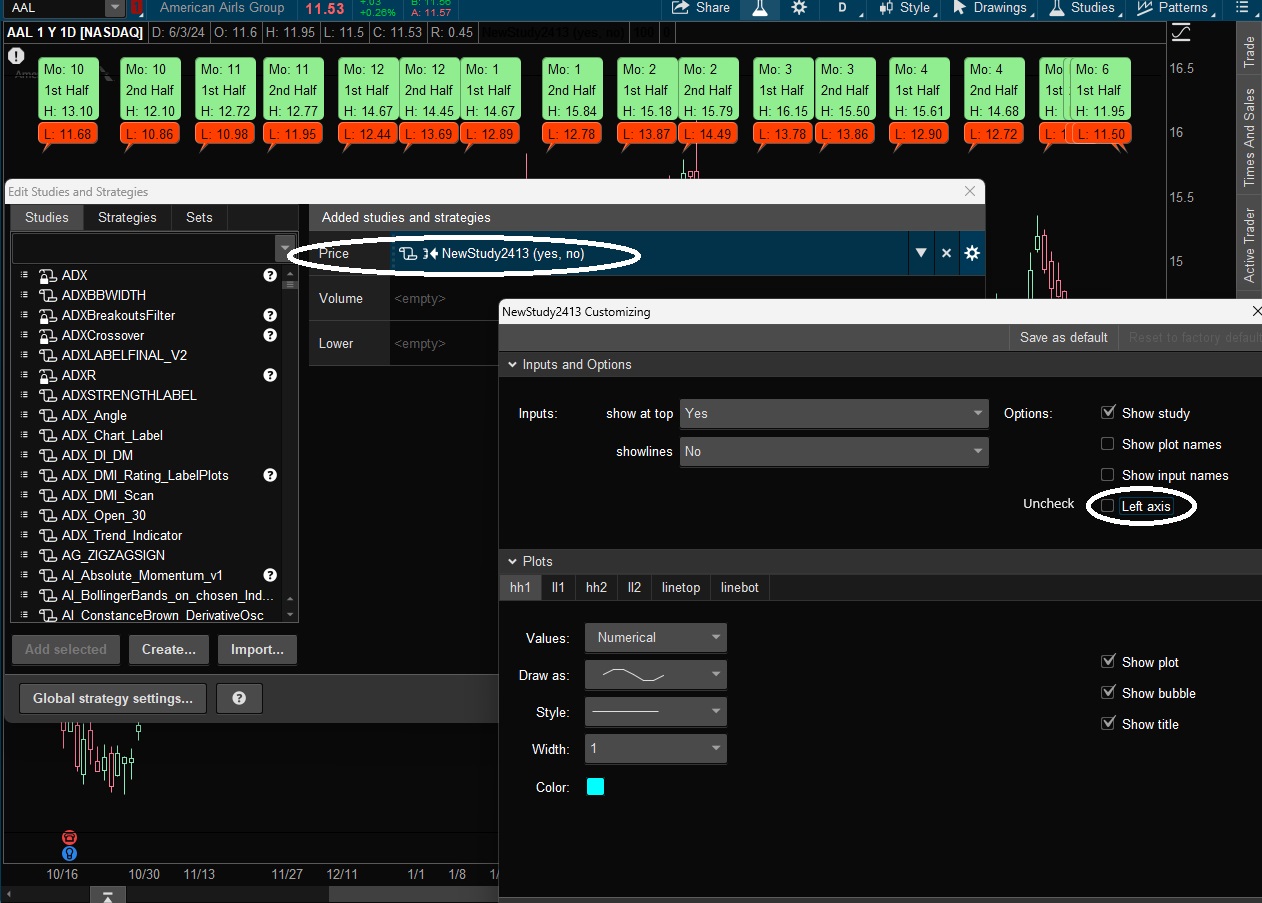
Task: Select ADX_Trend_Indicator in studies list
Action: click(x=122, y=535)
